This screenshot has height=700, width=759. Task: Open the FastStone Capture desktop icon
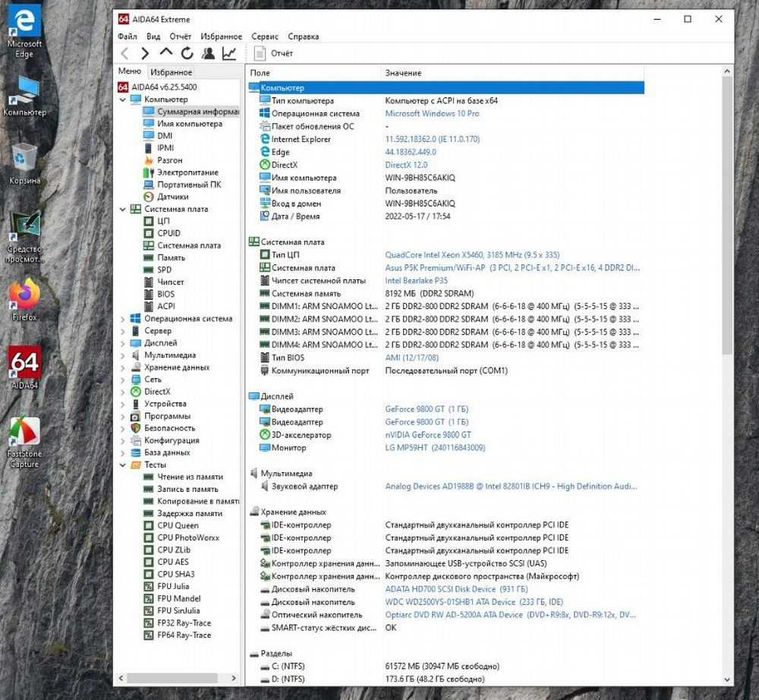[24, 443]
